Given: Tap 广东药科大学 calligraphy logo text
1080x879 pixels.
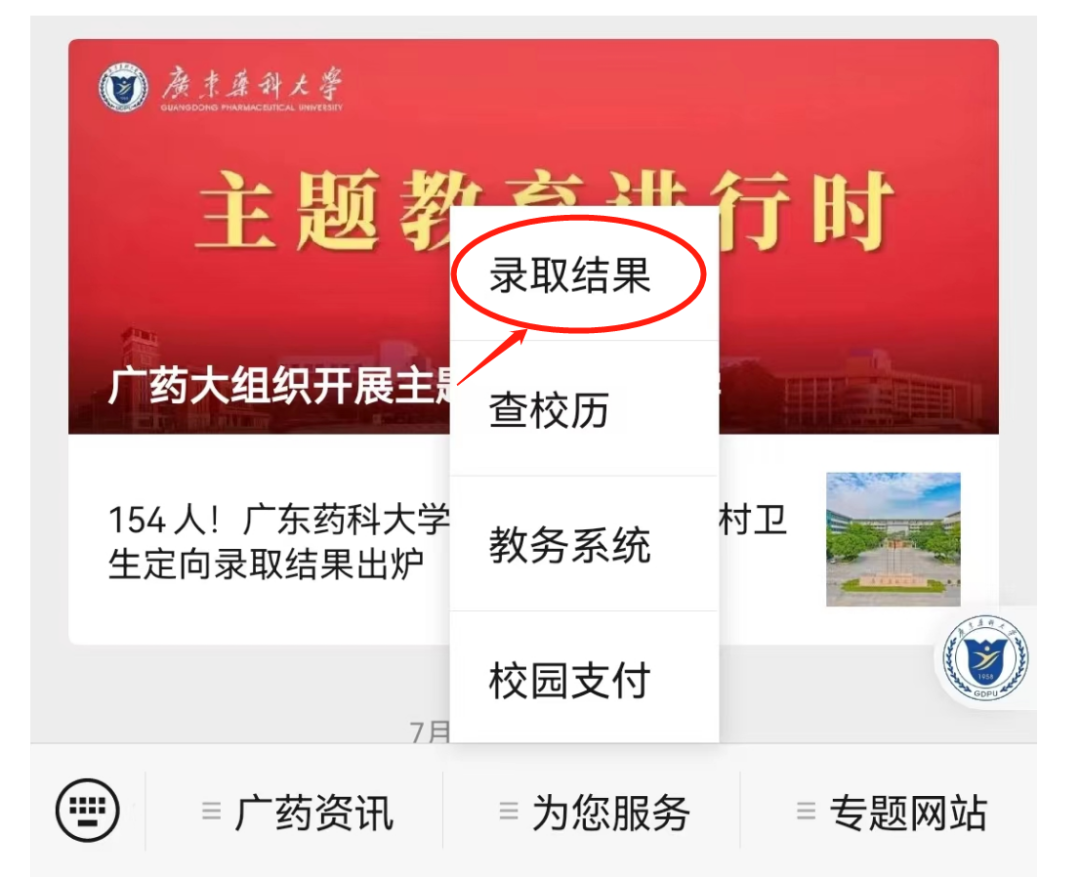Looking at the screenshot, I should (x=252, y=88).
